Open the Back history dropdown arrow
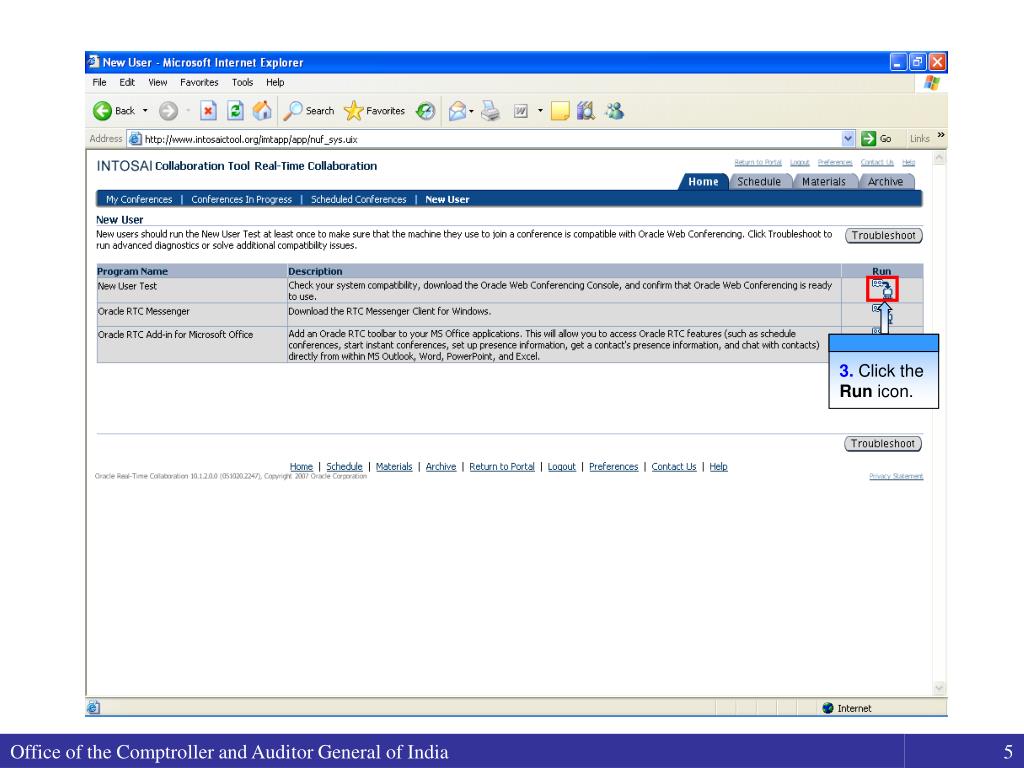The height and width of the screenshot is (768, 1024). pyautogui.click(x=145, y=111)
